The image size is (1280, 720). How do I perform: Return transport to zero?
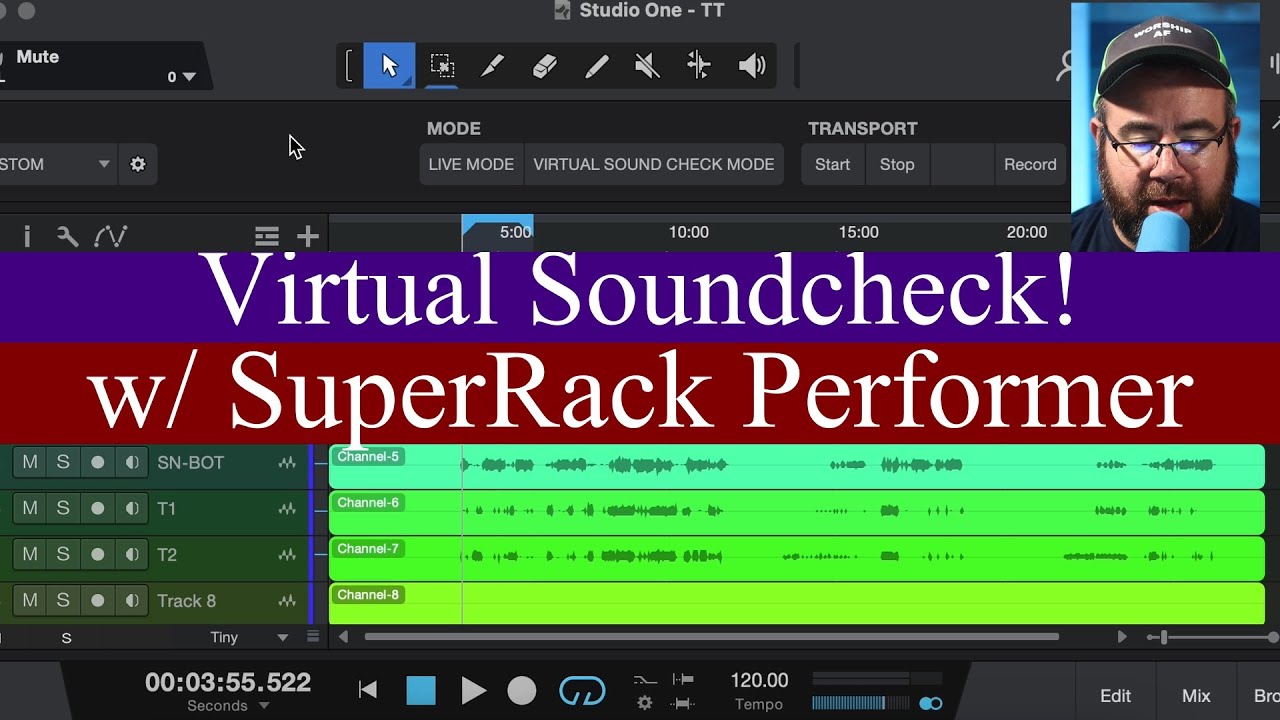[x=368, y=690]
